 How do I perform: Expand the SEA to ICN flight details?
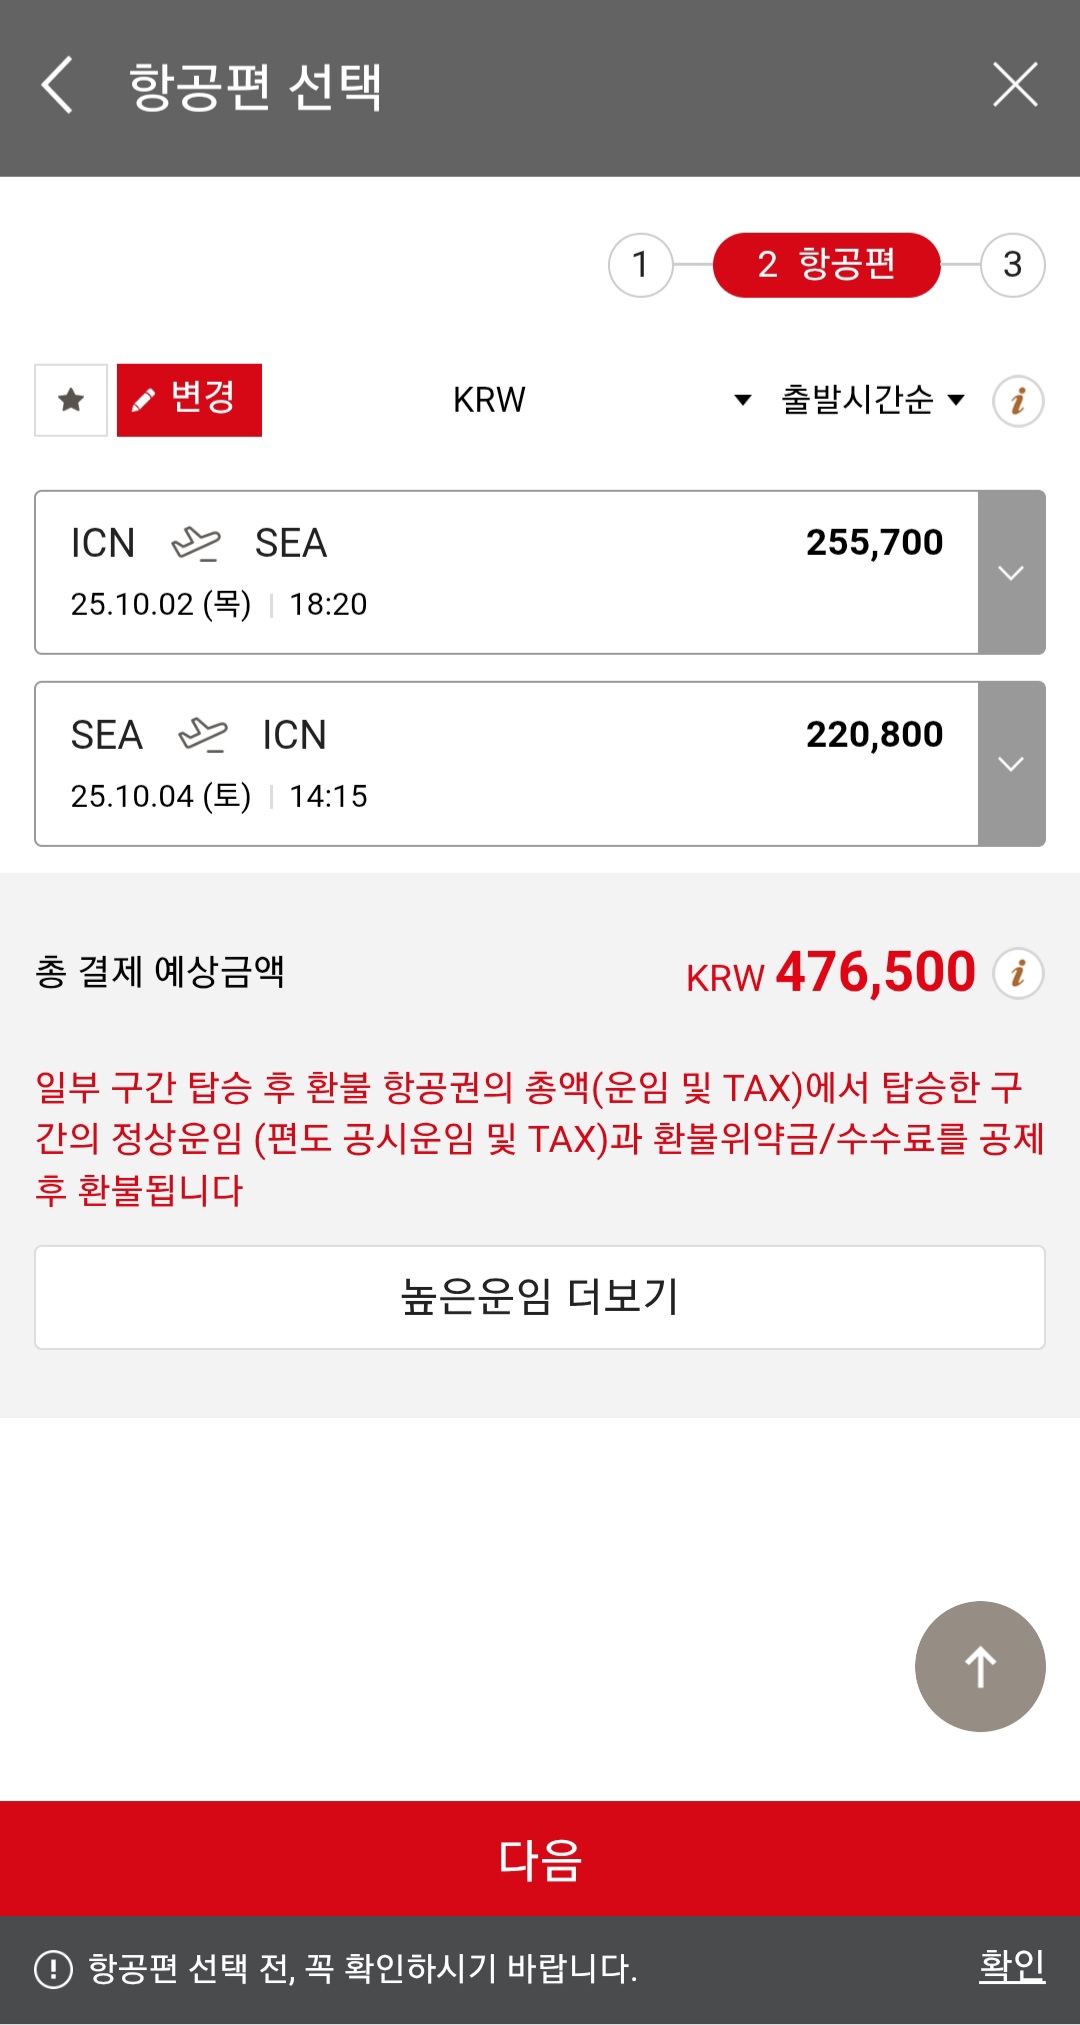(1011, 764)
